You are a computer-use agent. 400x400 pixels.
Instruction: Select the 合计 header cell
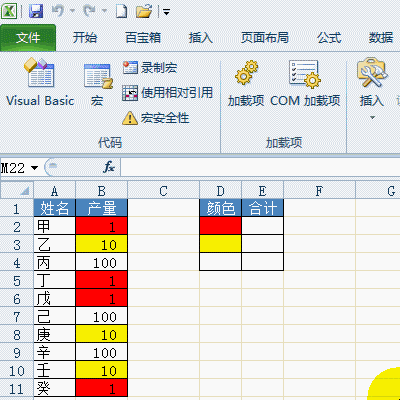tap(262, 208)
